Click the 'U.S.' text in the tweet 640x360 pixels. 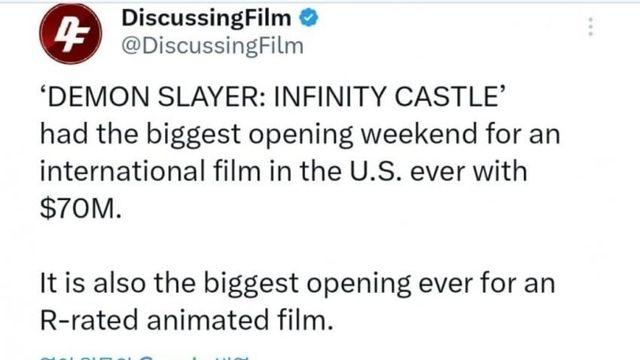(x=374, y=171)
